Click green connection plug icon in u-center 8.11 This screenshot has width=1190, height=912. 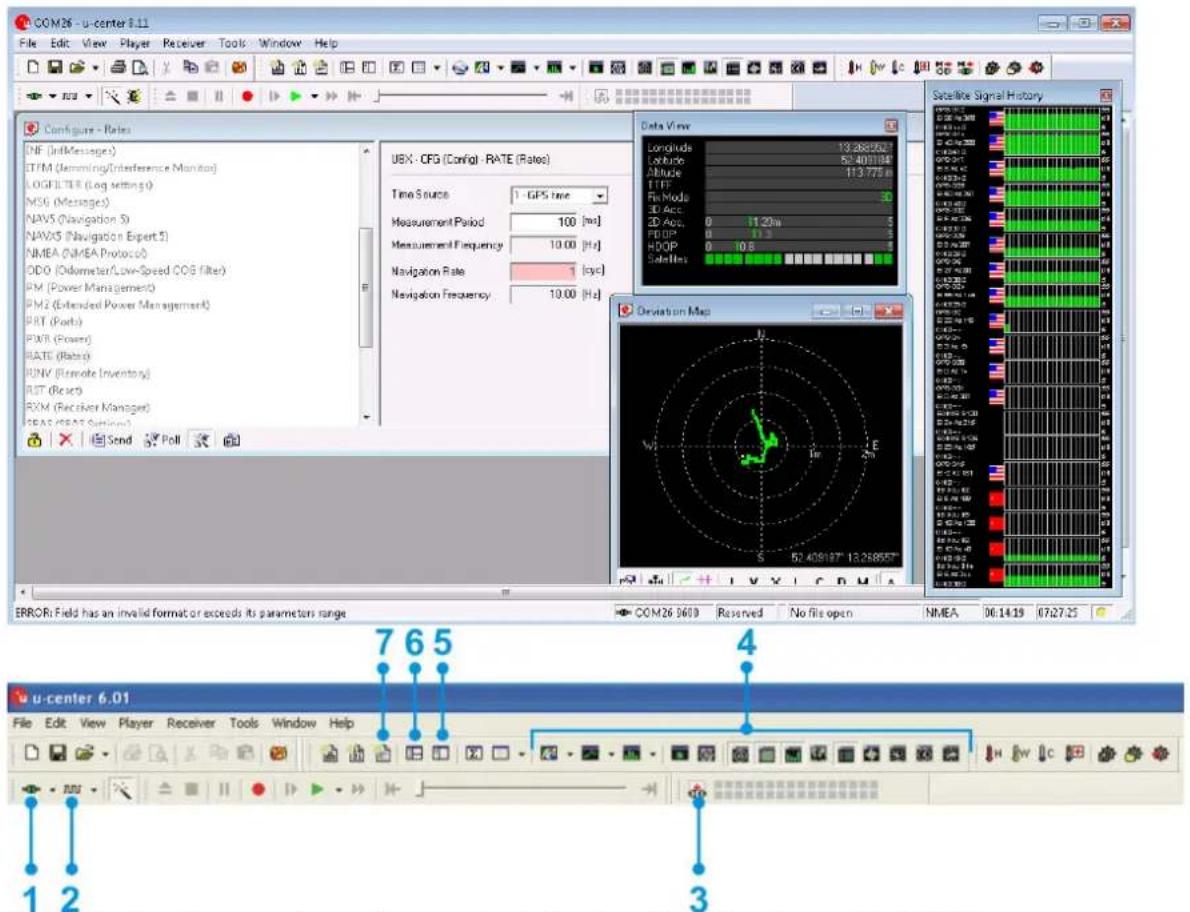33,96
